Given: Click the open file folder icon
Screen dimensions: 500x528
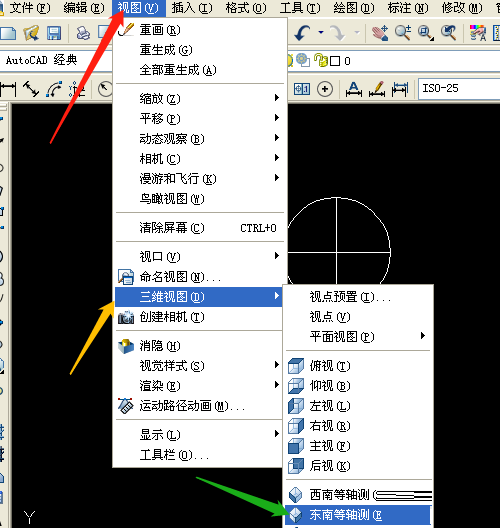Looking at the screenshot, I should pos(32,33).
